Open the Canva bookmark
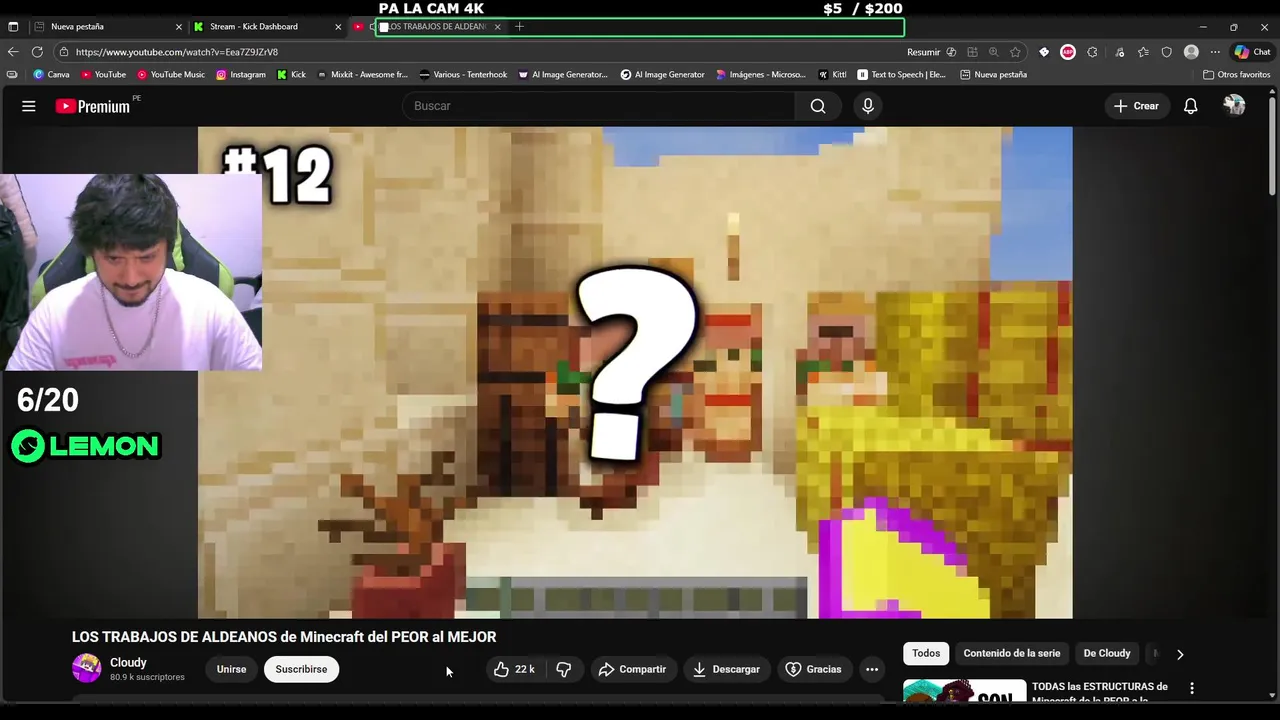Image resolution: width=1280 pixels, height=720 pixels. click(x=51, y=75)
